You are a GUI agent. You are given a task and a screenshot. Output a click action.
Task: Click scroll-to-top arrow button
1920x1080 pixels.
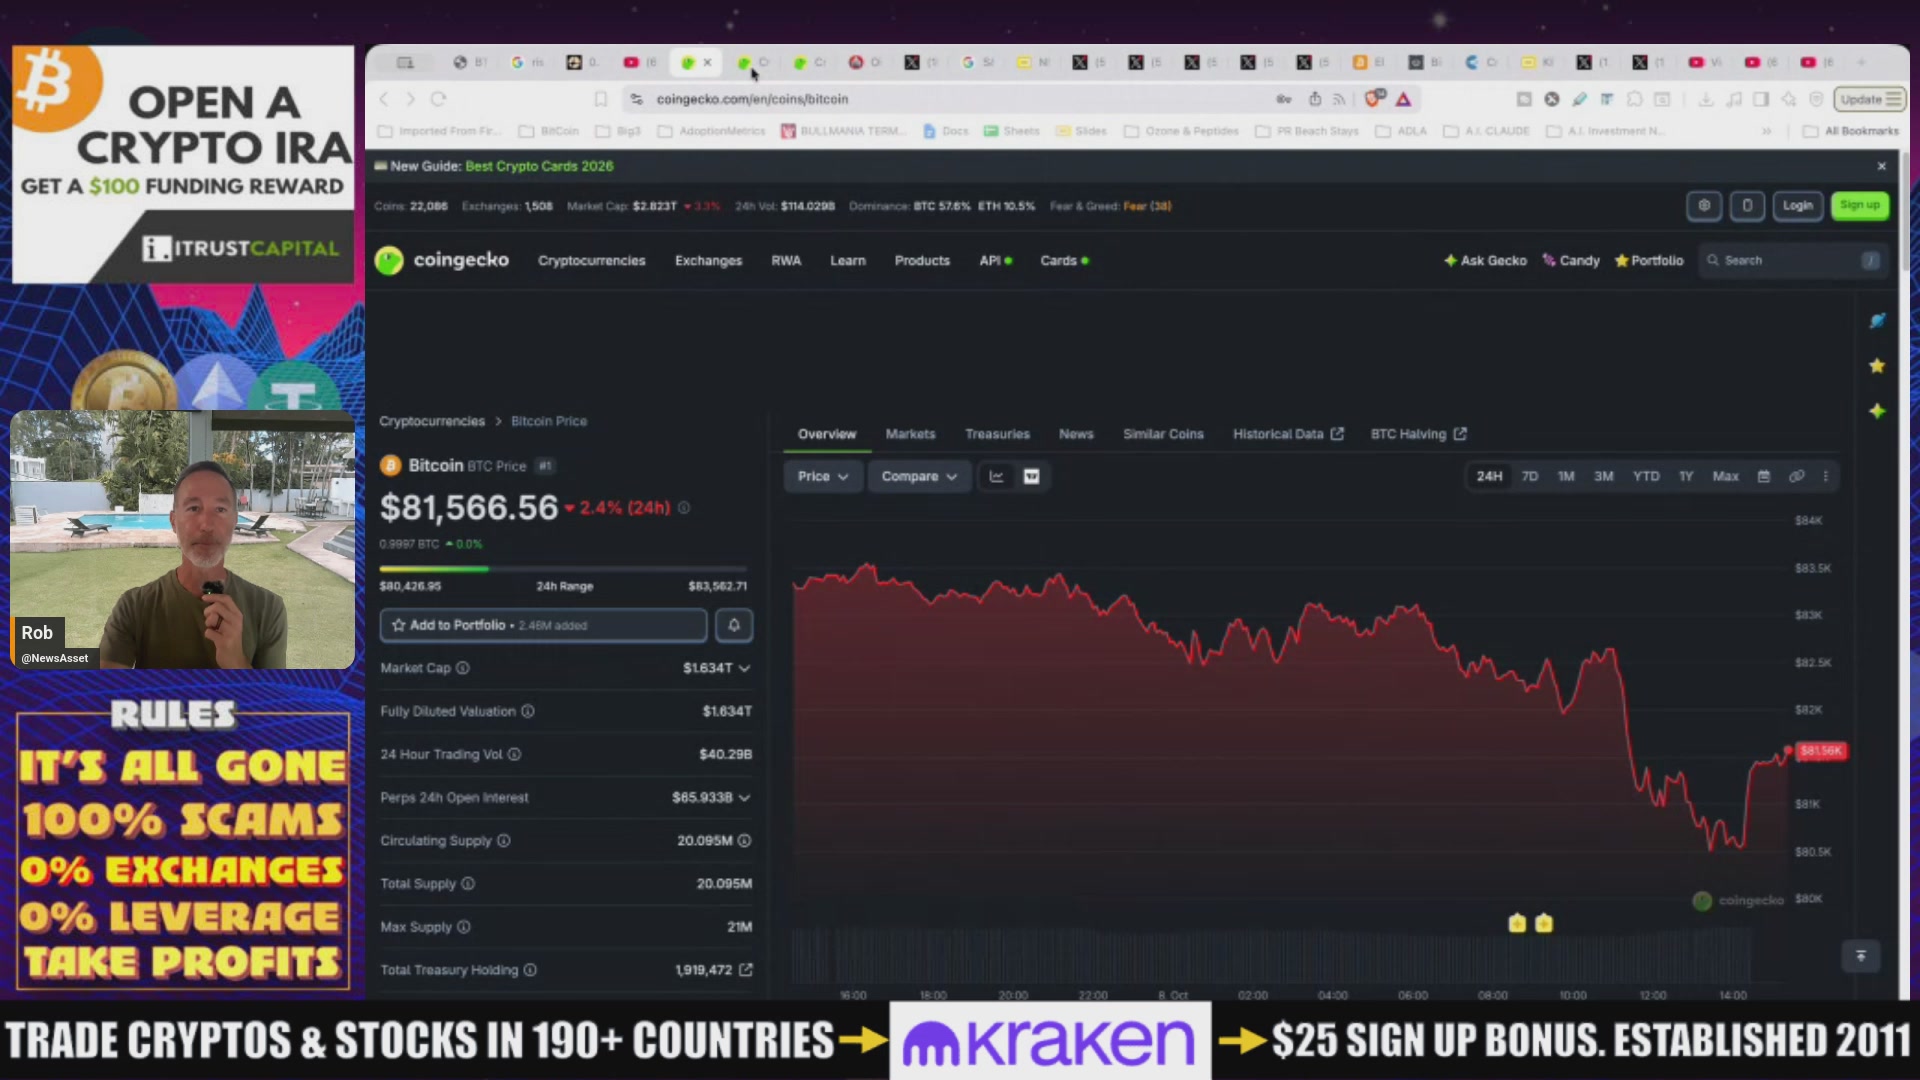pyautogui.click(x=1861, y=956)
